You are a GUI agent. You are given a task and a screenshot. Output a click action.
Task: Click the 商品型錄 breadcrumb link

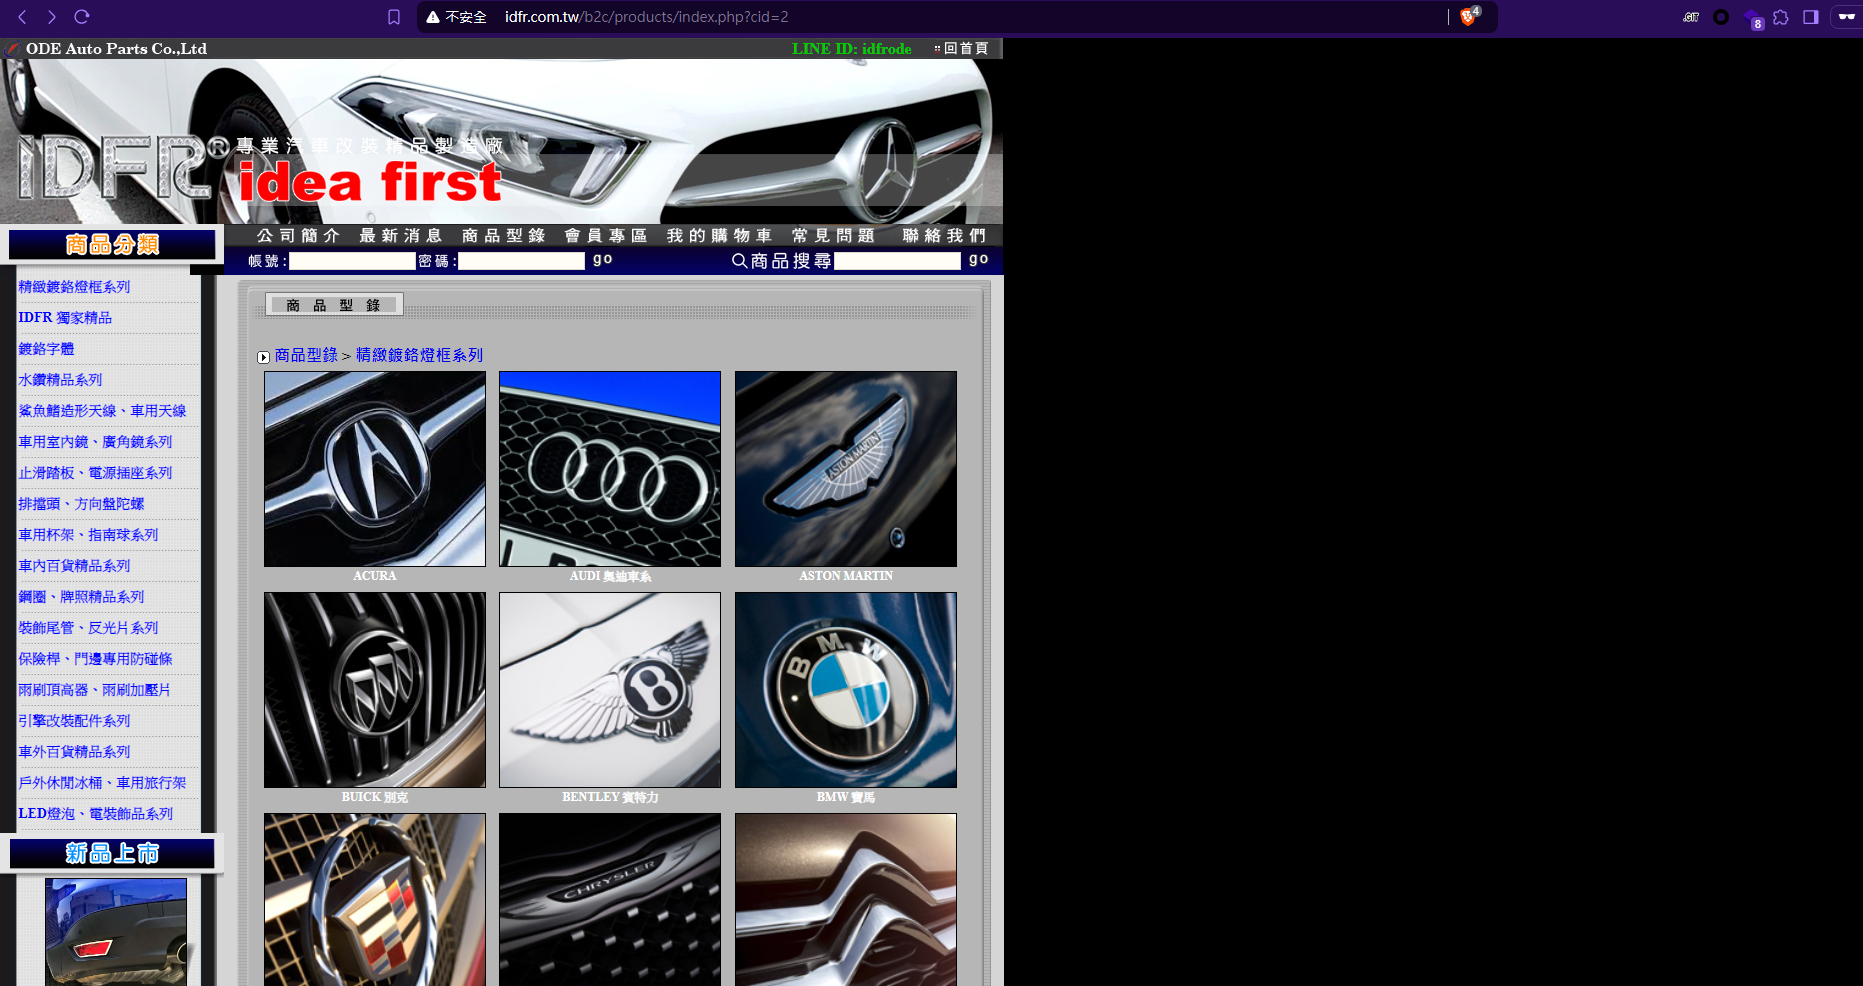306,355
